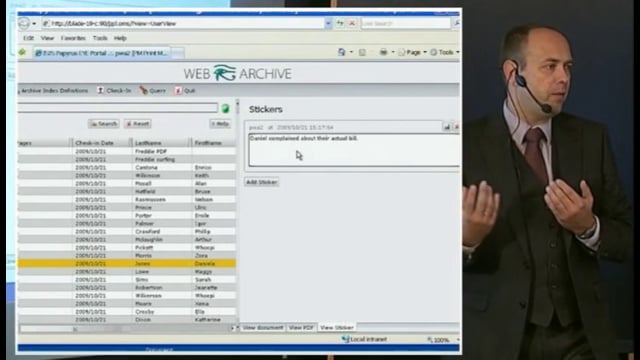Click the Query toolbar item

click(x=153, y=91)
